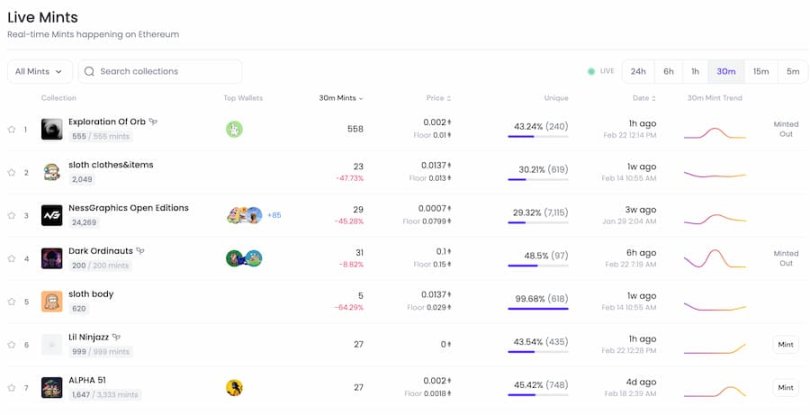Show the +85 more wallets link
This screenshot has height=415, width=810.
(x=274, y=215)
